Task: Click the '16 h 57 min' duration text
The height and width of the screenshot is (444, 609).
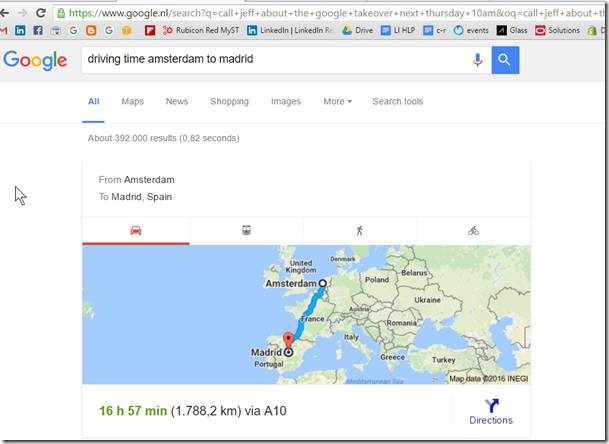Action: [133, 411]
